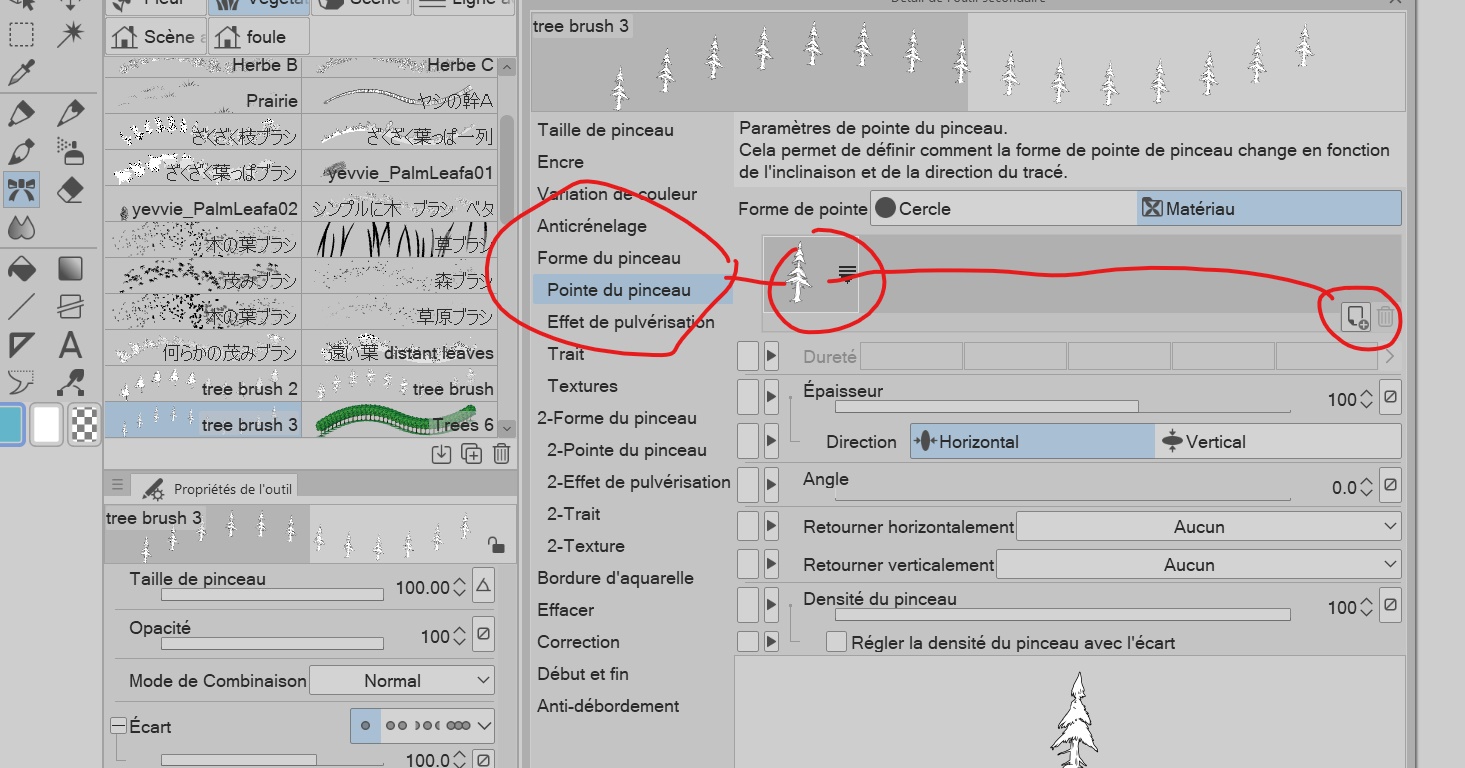Open the Bordure d'aquarelle category
Screen dimensions: 1465x768
coord(615,578)
